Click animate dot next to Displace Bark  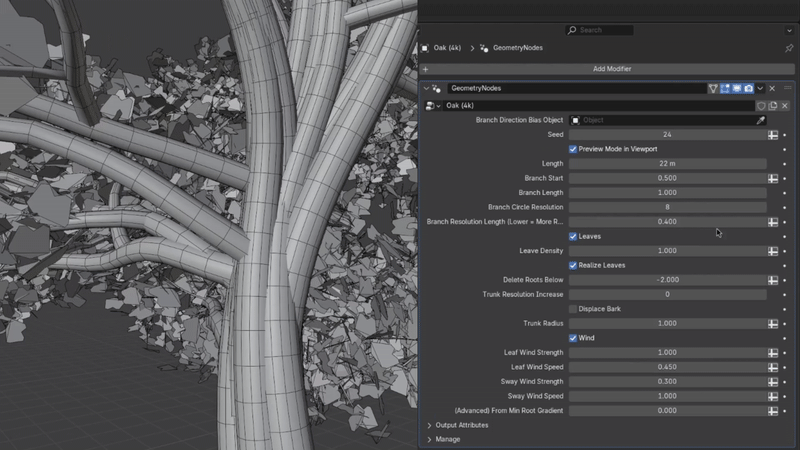point(785,309)
